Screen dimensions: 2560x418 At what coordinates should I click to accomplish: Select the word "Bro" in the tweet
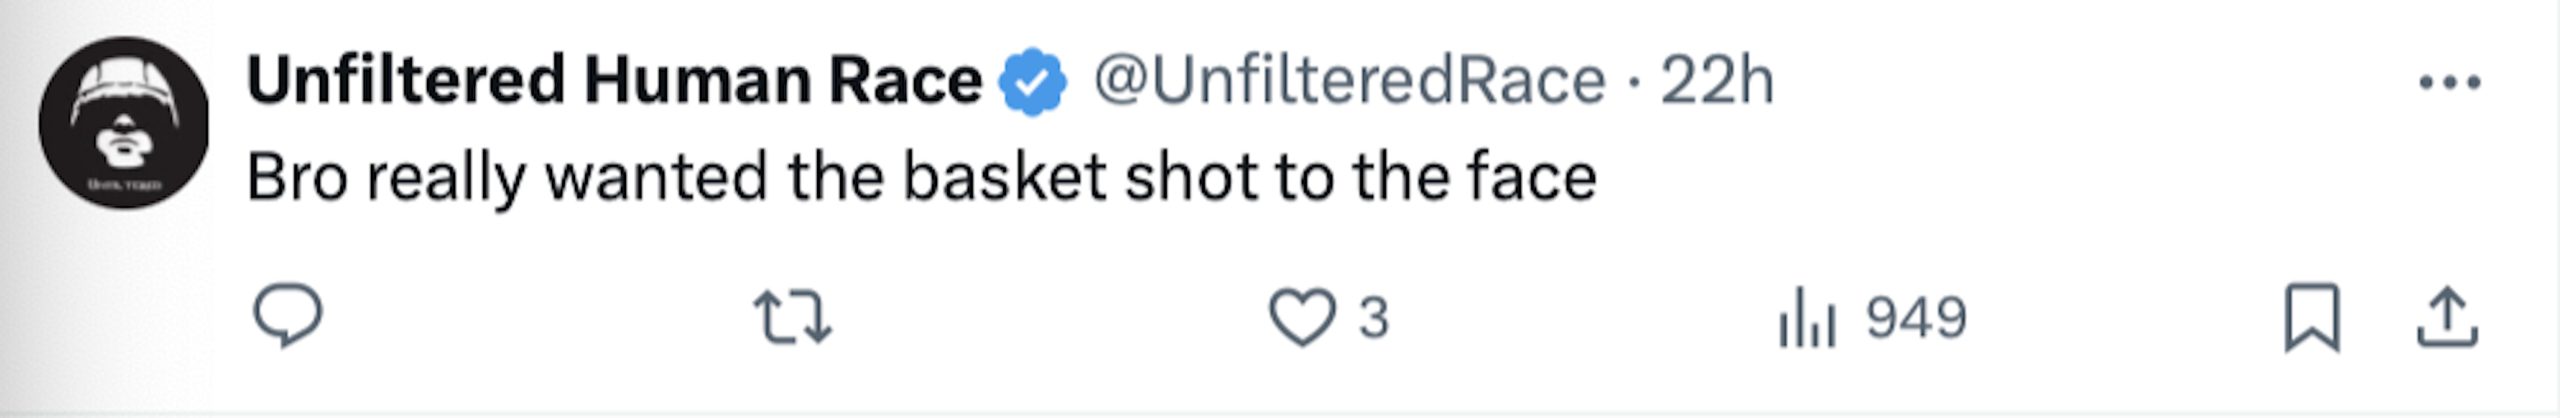tap(297, 178)
